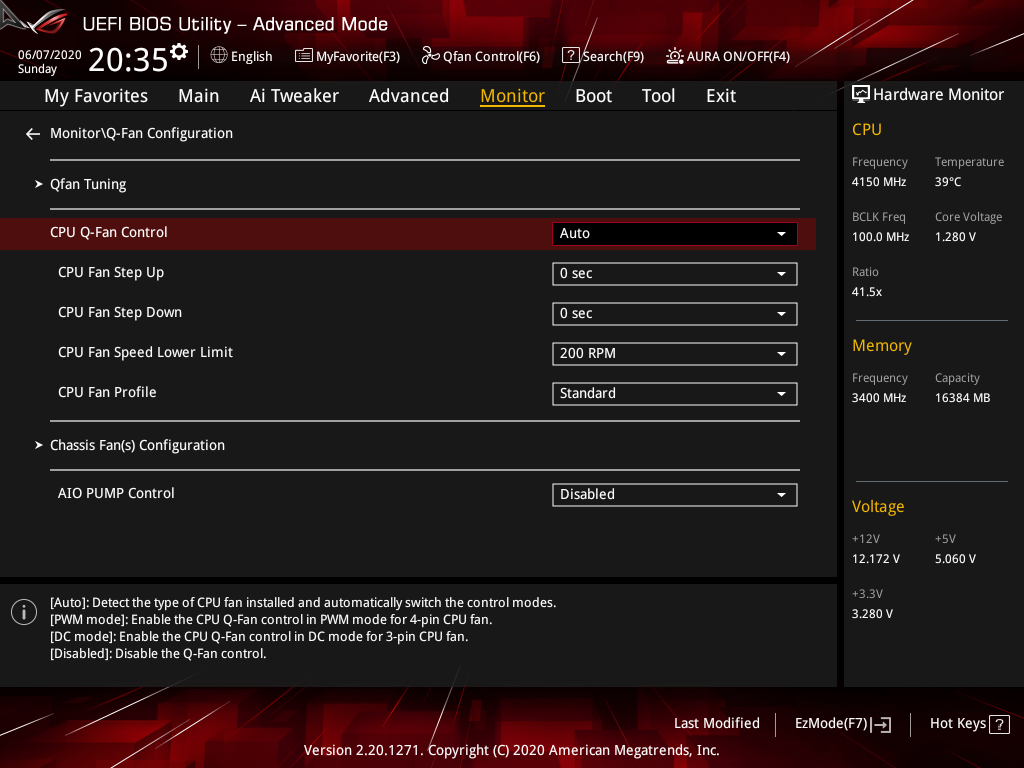Click the EzMode exit arrow icon

[882, 724]
